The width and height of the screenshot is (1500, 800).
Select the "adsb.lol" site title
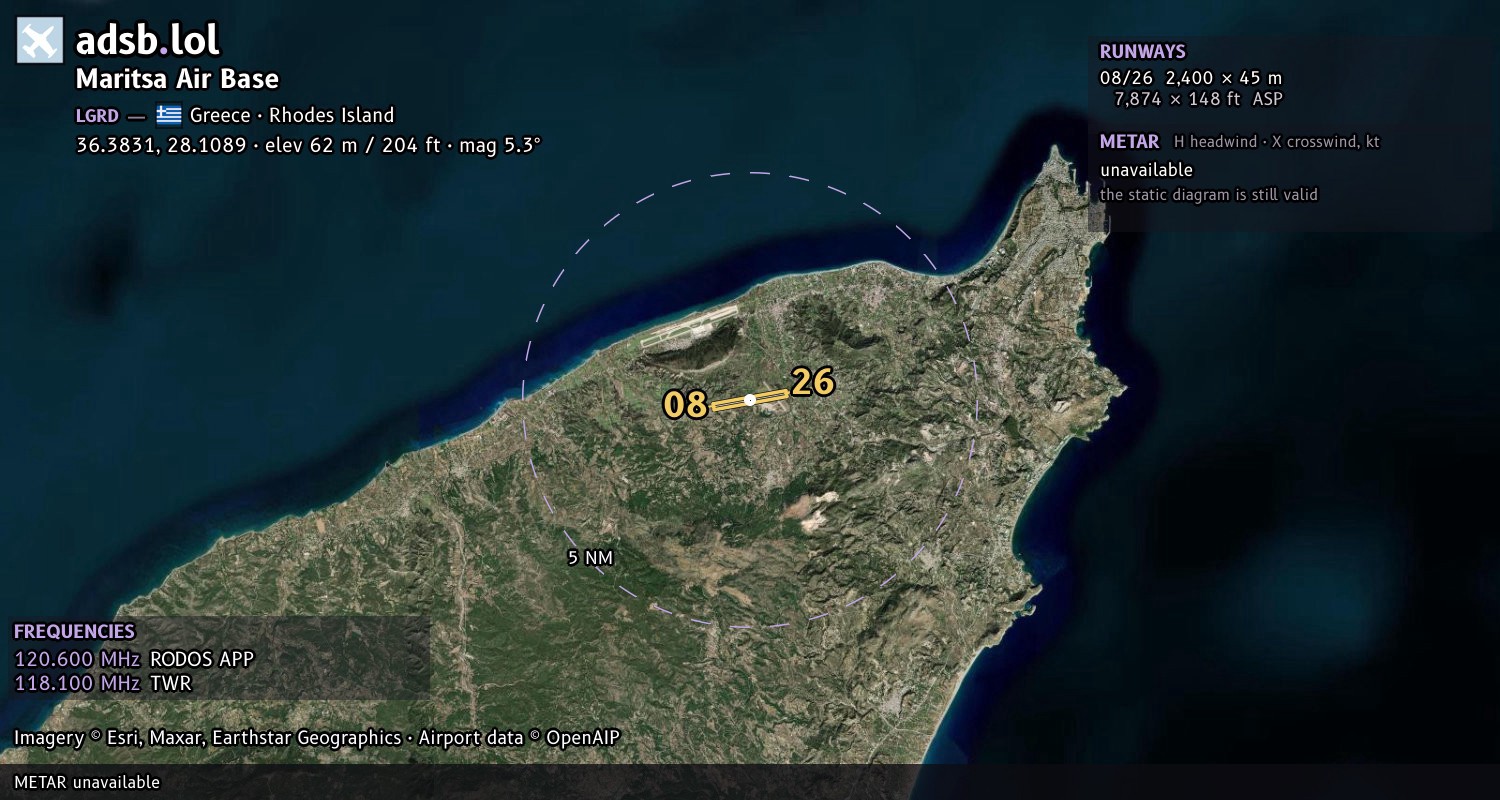(x=148, y=41)
